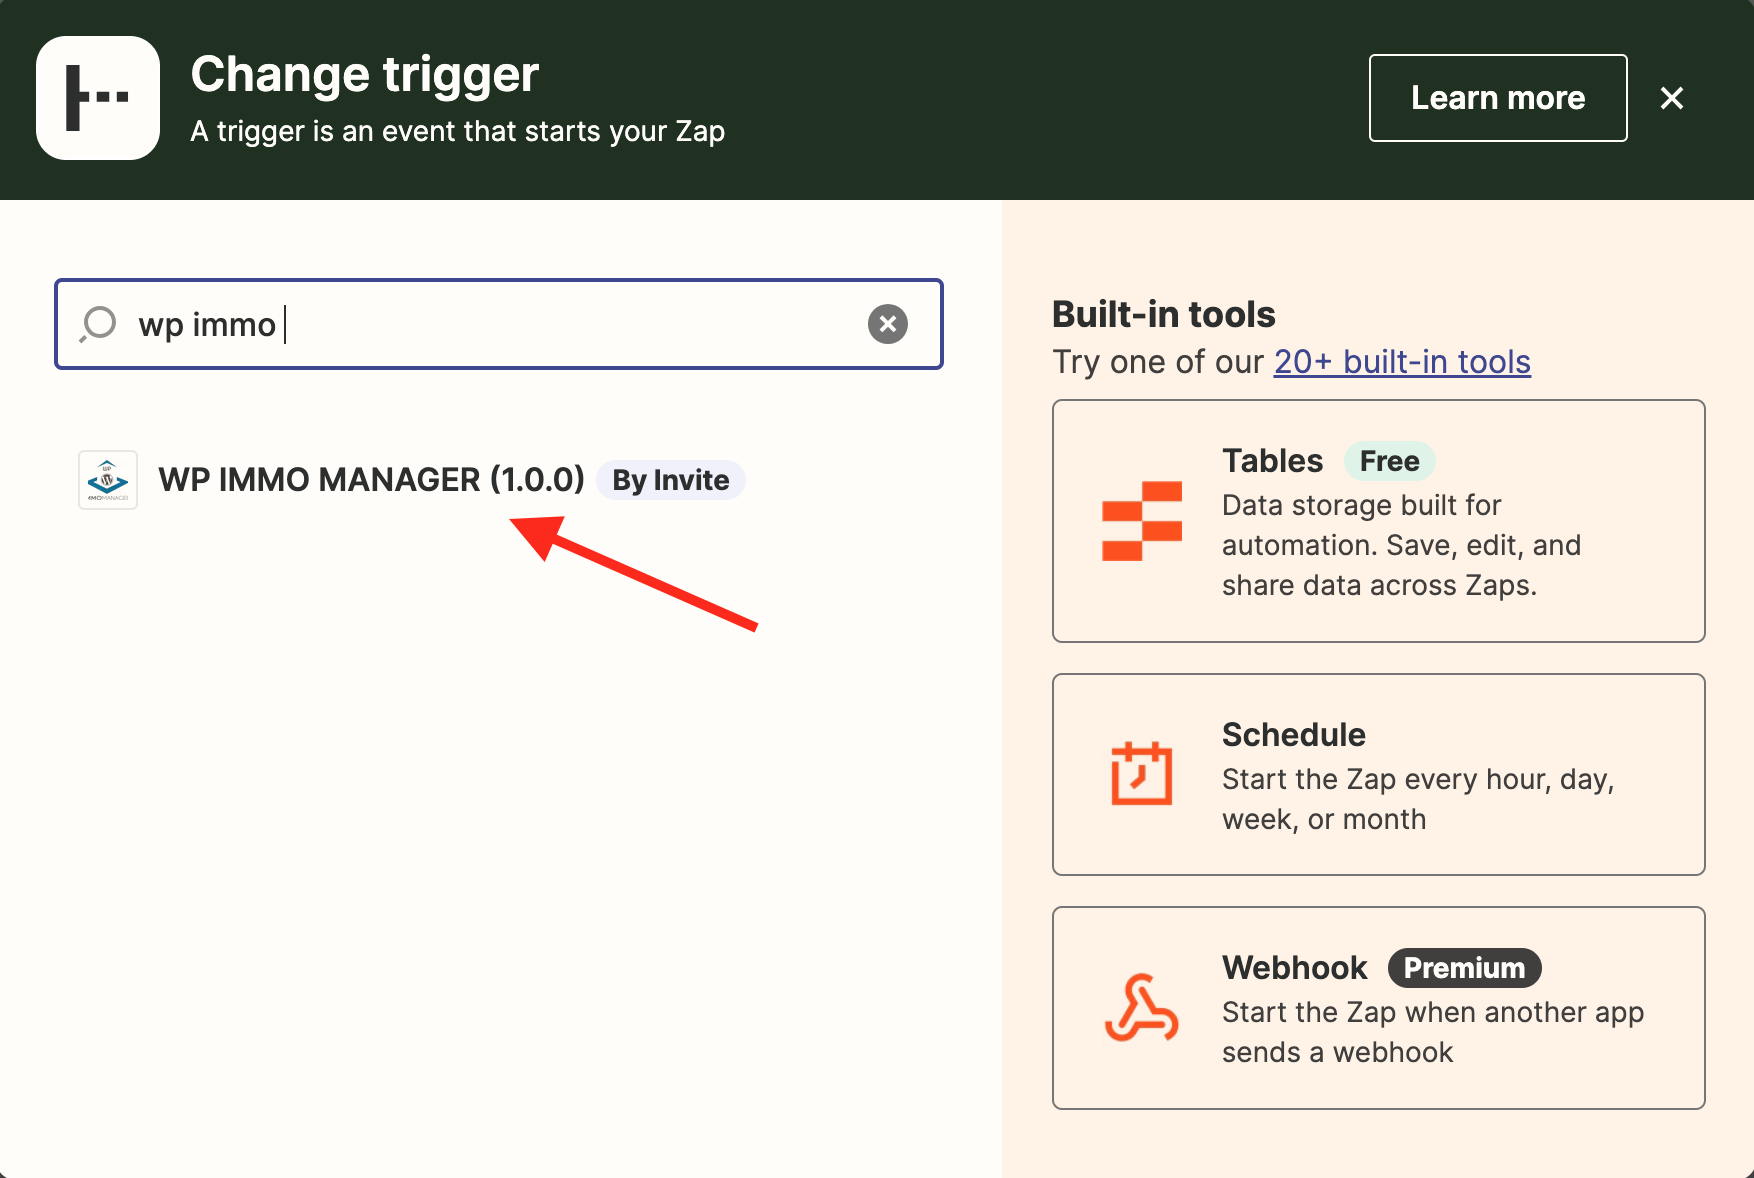Click the Tables icon
This screenshot has width=1754, height=1178.
[x=1141, y=521]
